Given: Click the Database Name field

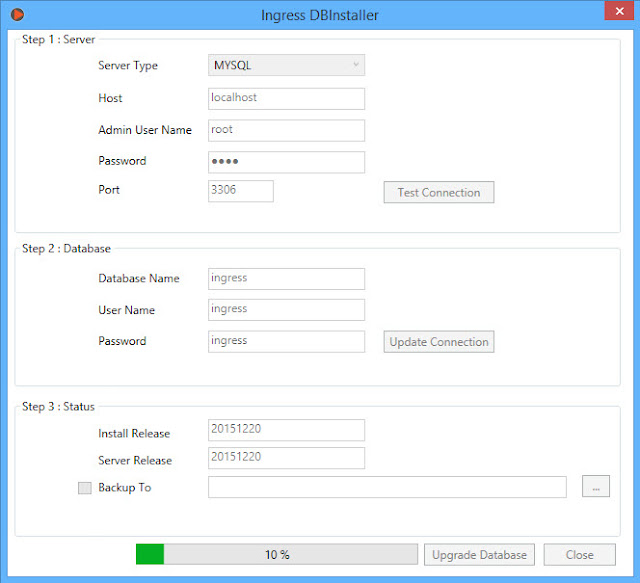Looking at the screenshot, I should point(286,279).
